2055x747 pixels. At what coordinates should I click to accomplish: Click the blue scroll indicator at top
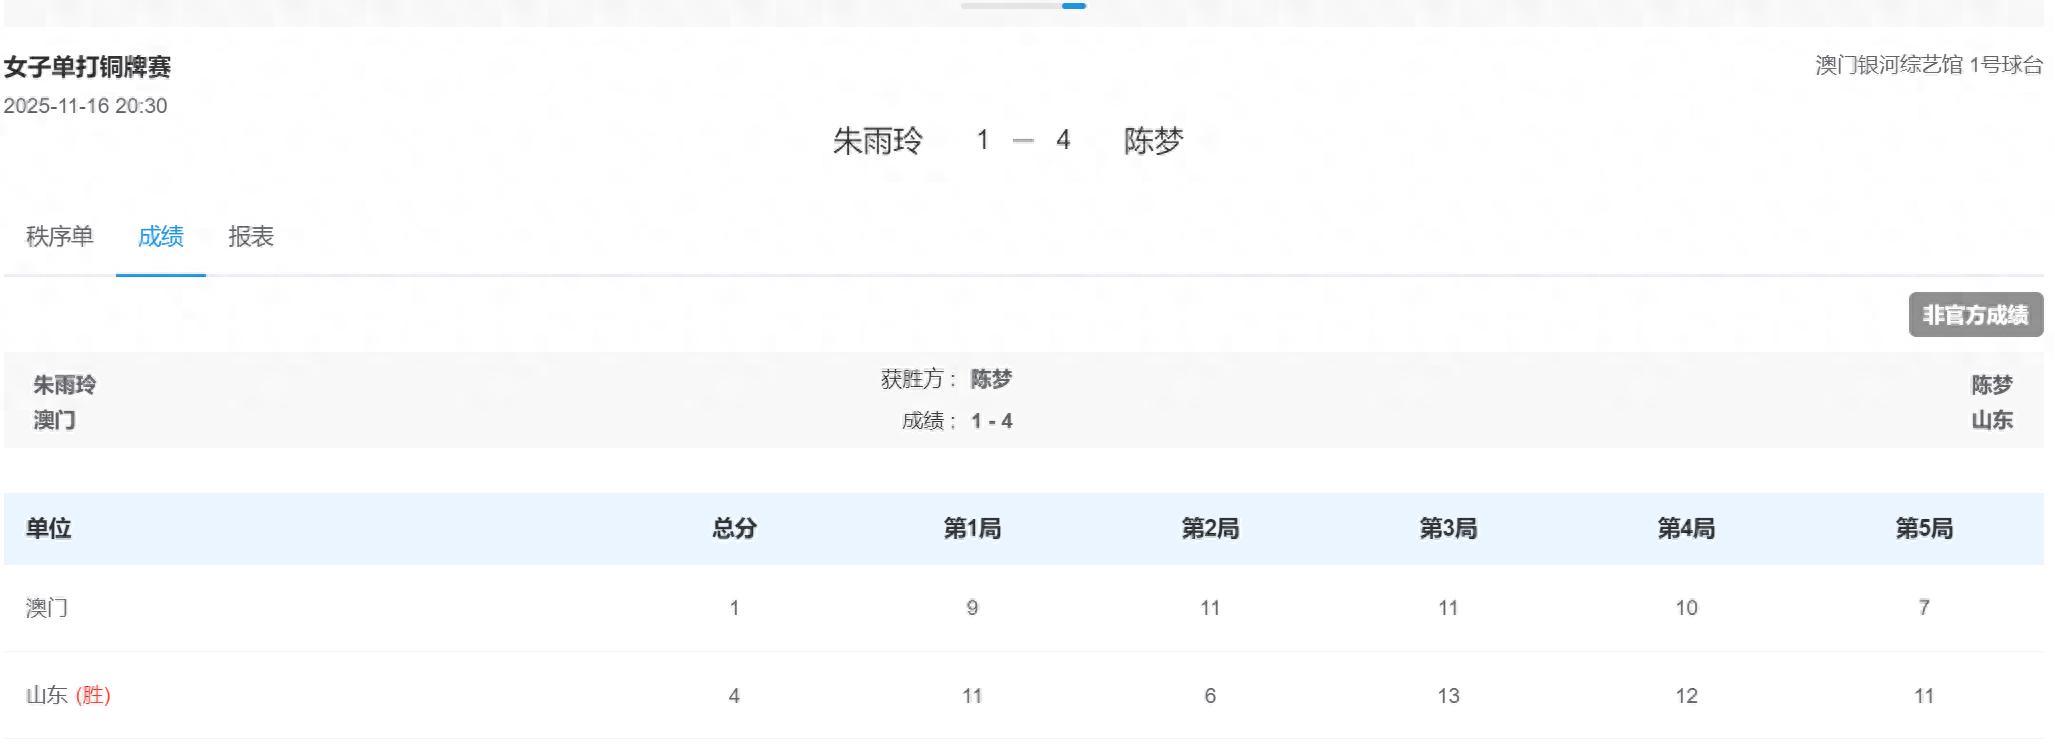click(1073, 6)
